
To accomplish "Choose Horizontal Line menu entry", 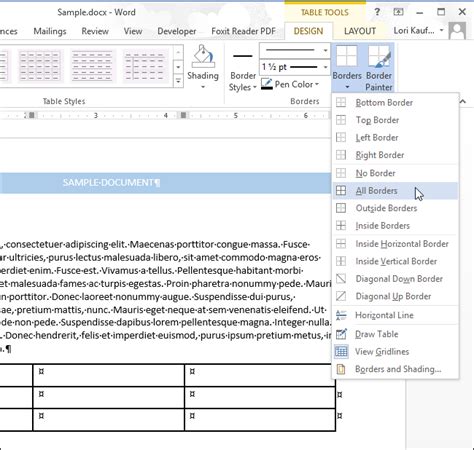I will point(395,315).
